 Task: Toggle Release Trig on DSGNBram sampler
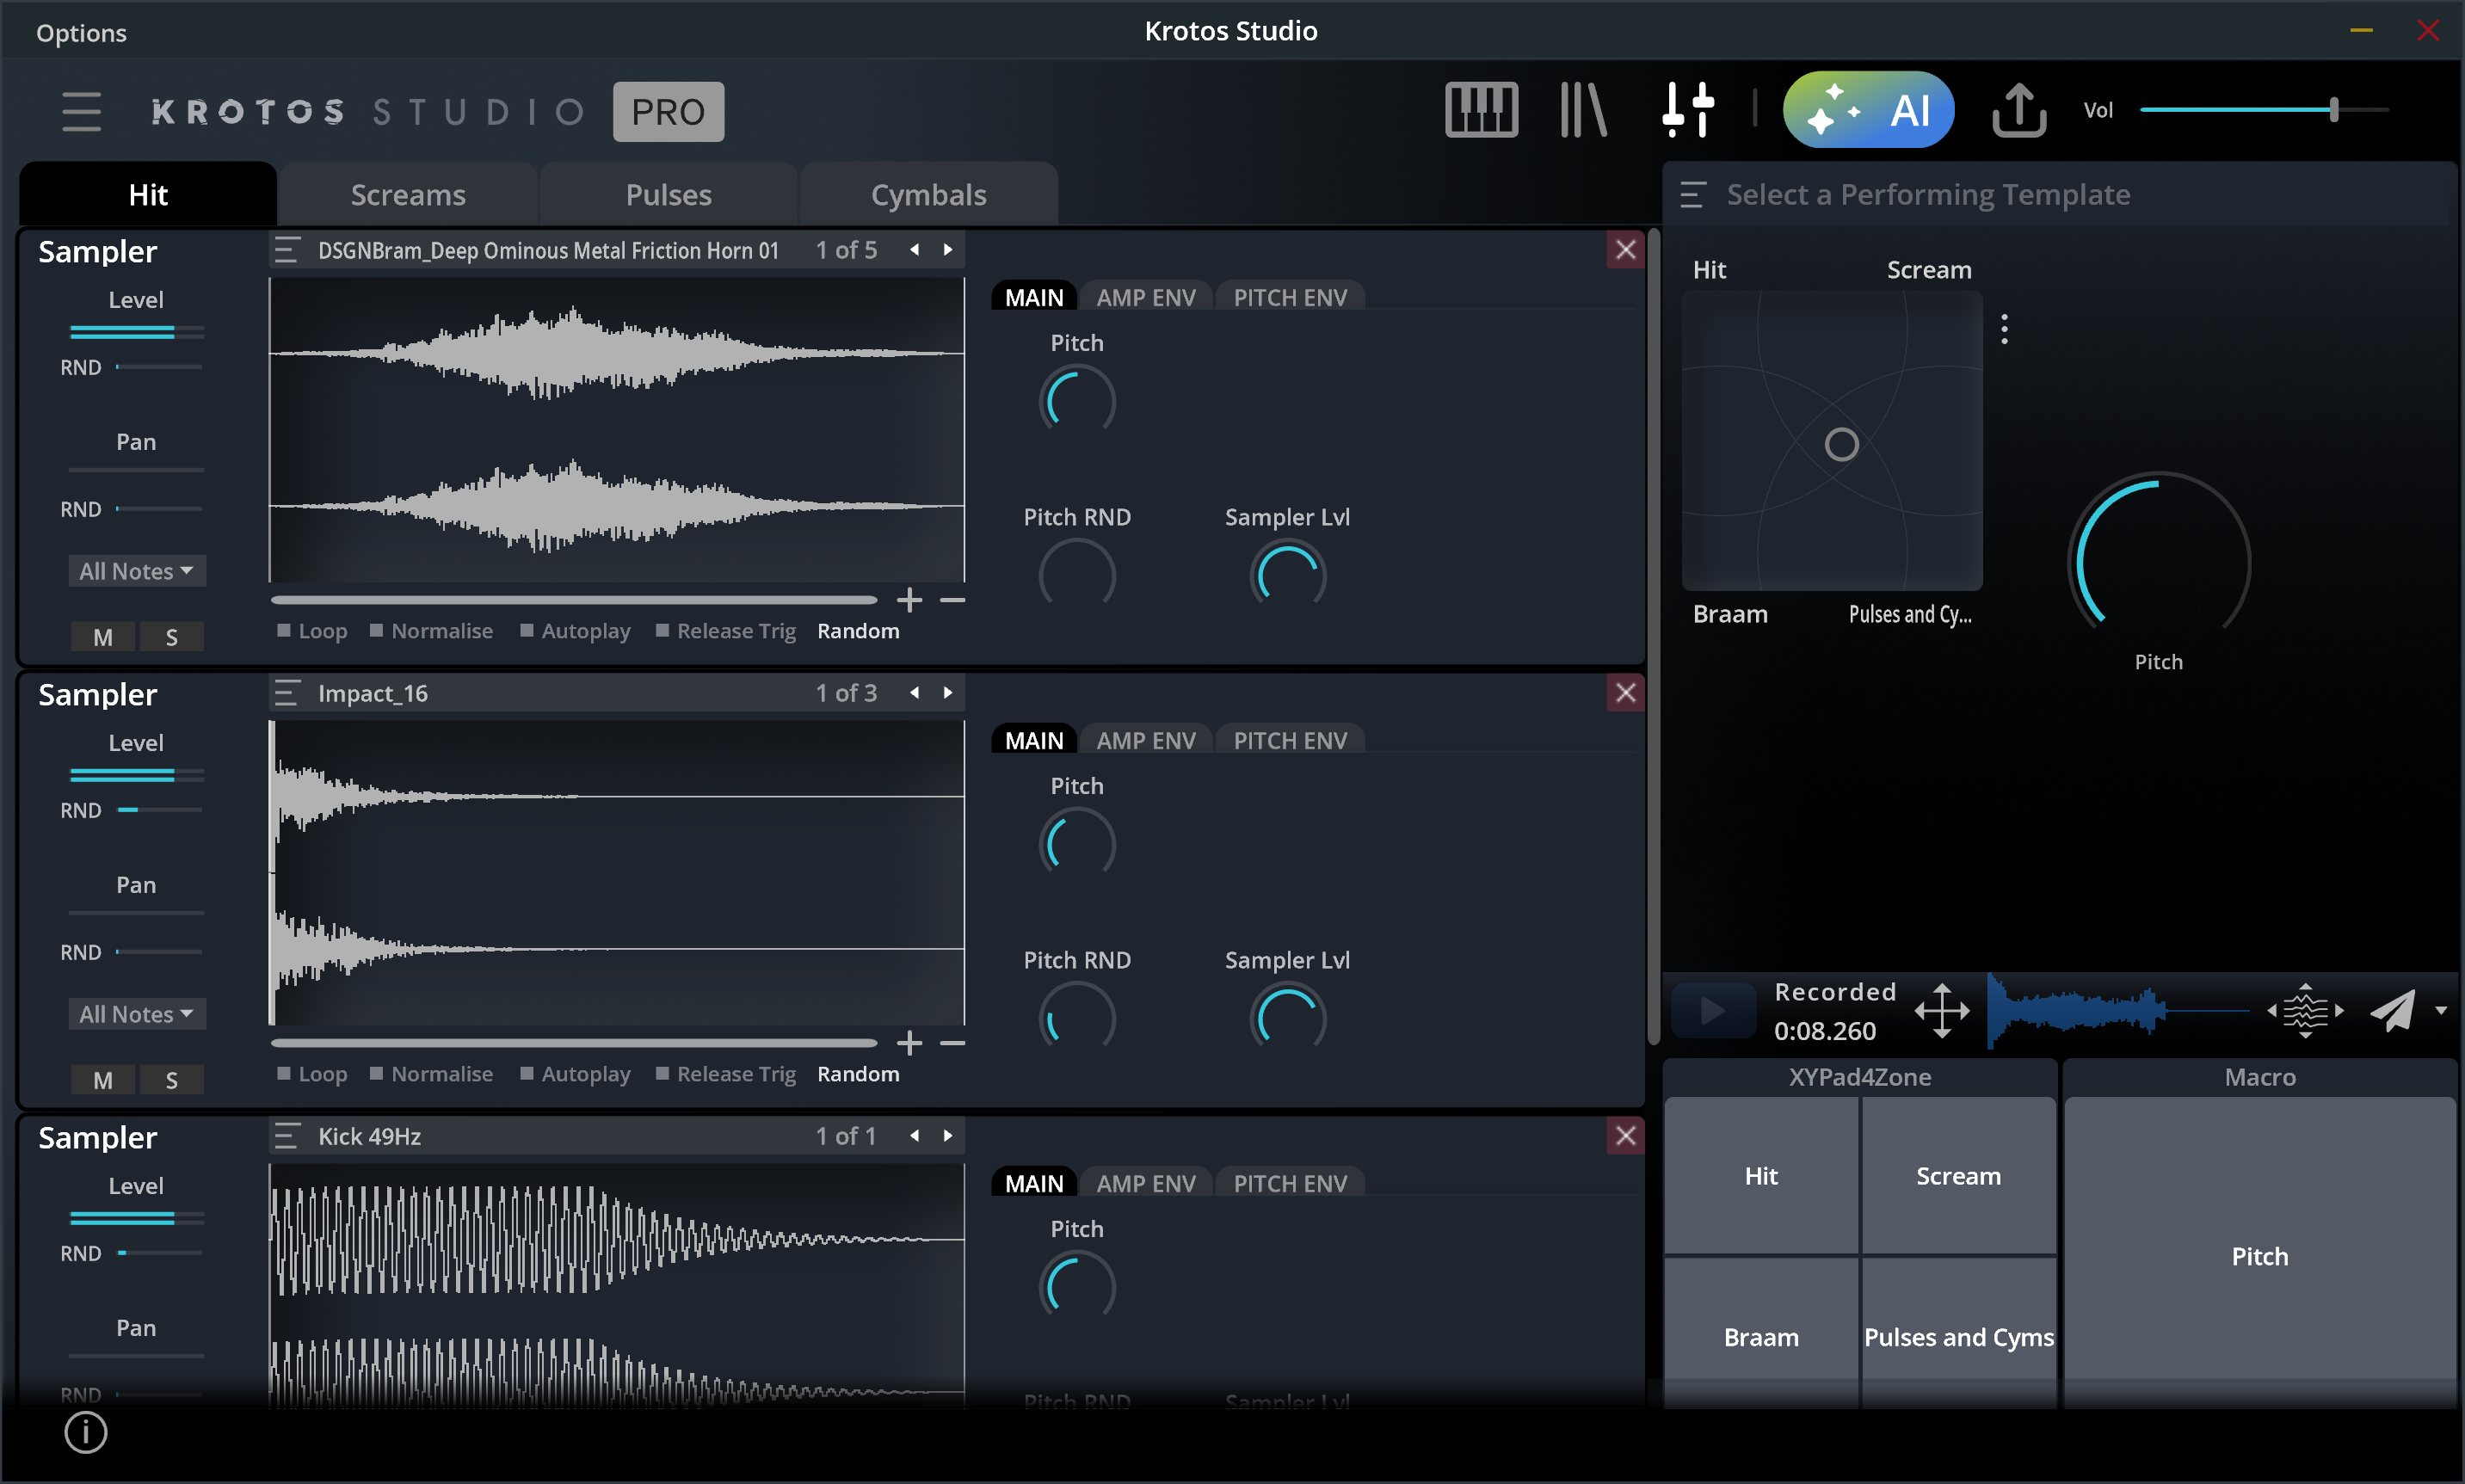(725, 631)
